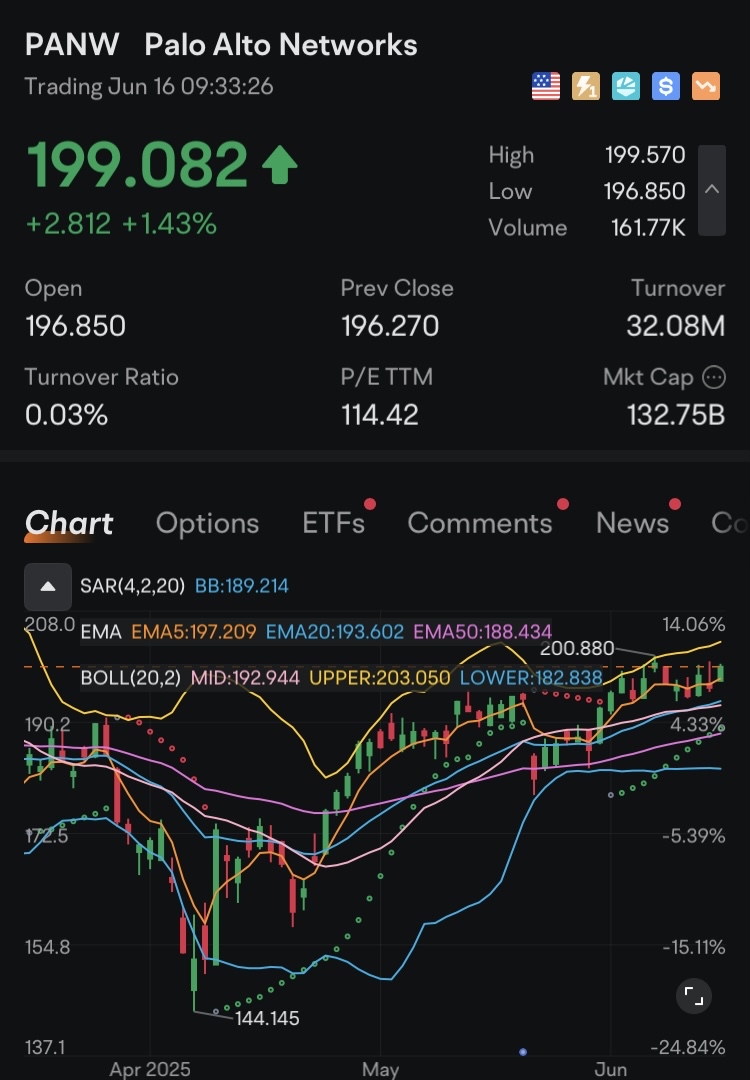Tap the High value 199.570

pyautogui.click(x=645, y=155)
